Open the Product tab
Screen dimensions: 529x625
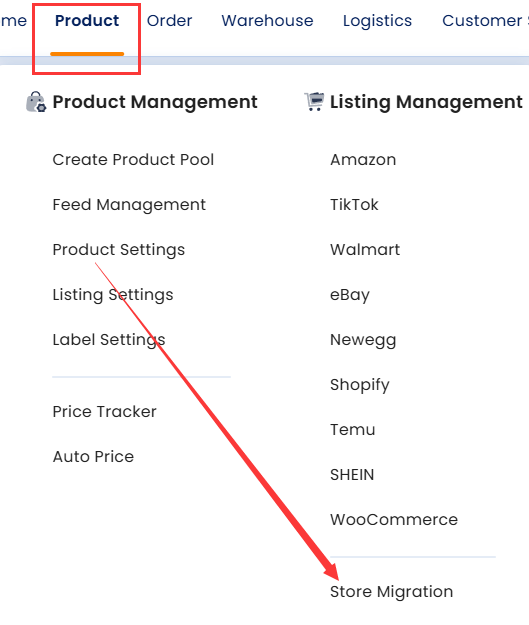pyautogui.click(x=87, y=21)
